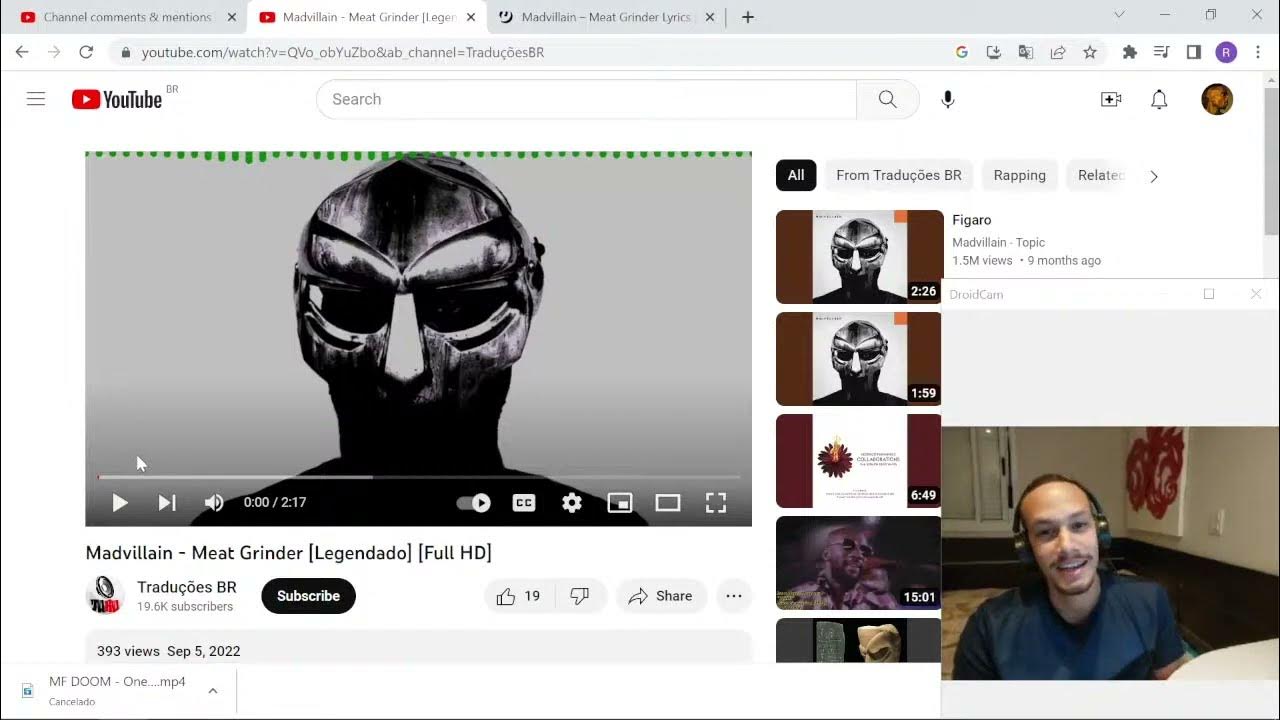The width and height of the screenshot is (1280, 720).
Task: Open the more actions three-dot menu
Action: coord(734,596)
